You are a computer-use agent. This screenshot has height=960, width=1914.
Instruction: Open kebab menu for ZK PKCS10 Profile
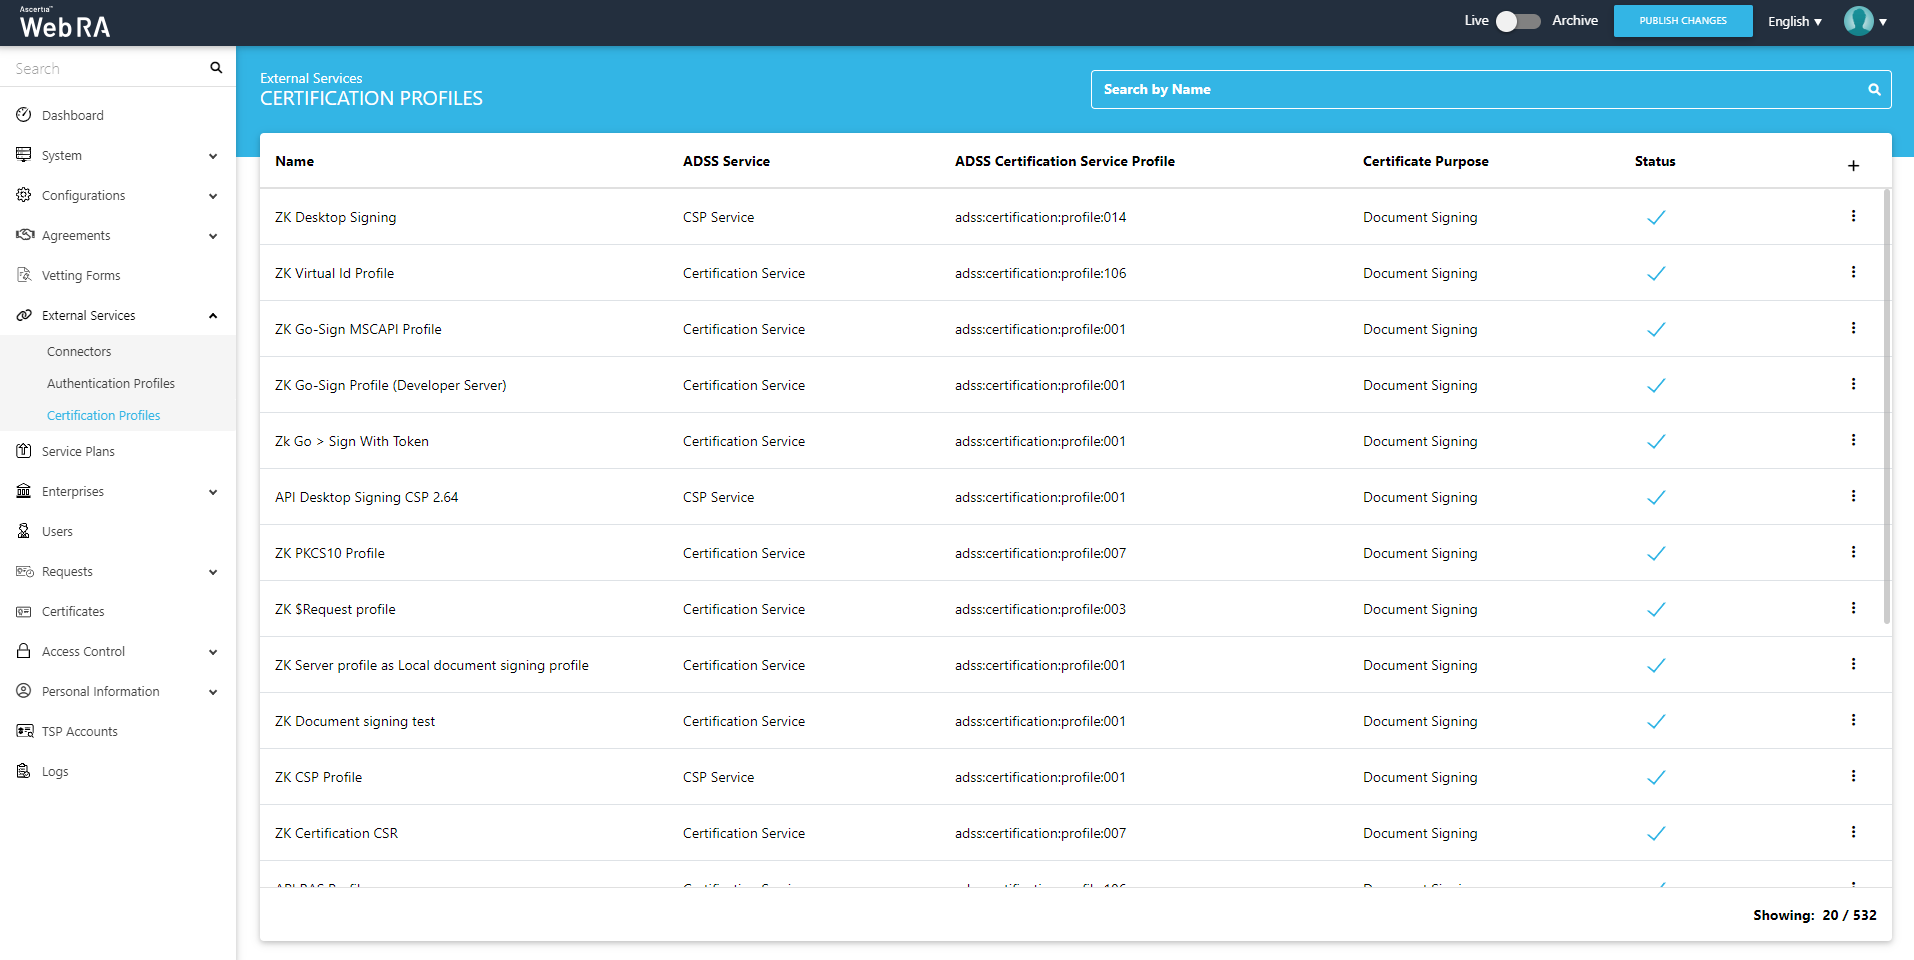[x=1853, y=552]
